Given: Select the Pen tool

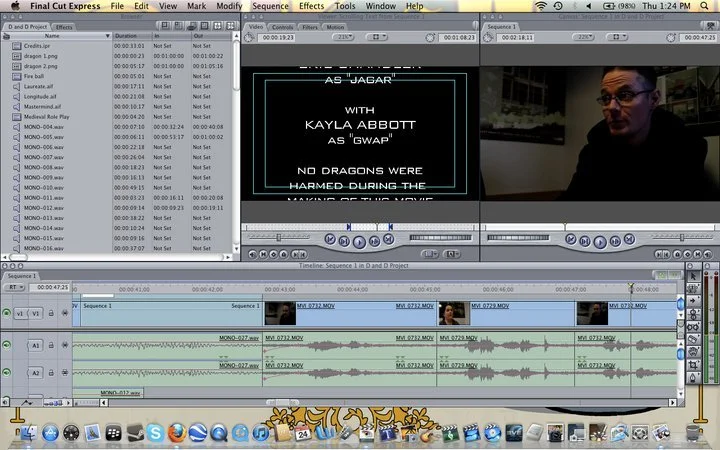Looking at the screenshot, I should (x=693, y=378).
